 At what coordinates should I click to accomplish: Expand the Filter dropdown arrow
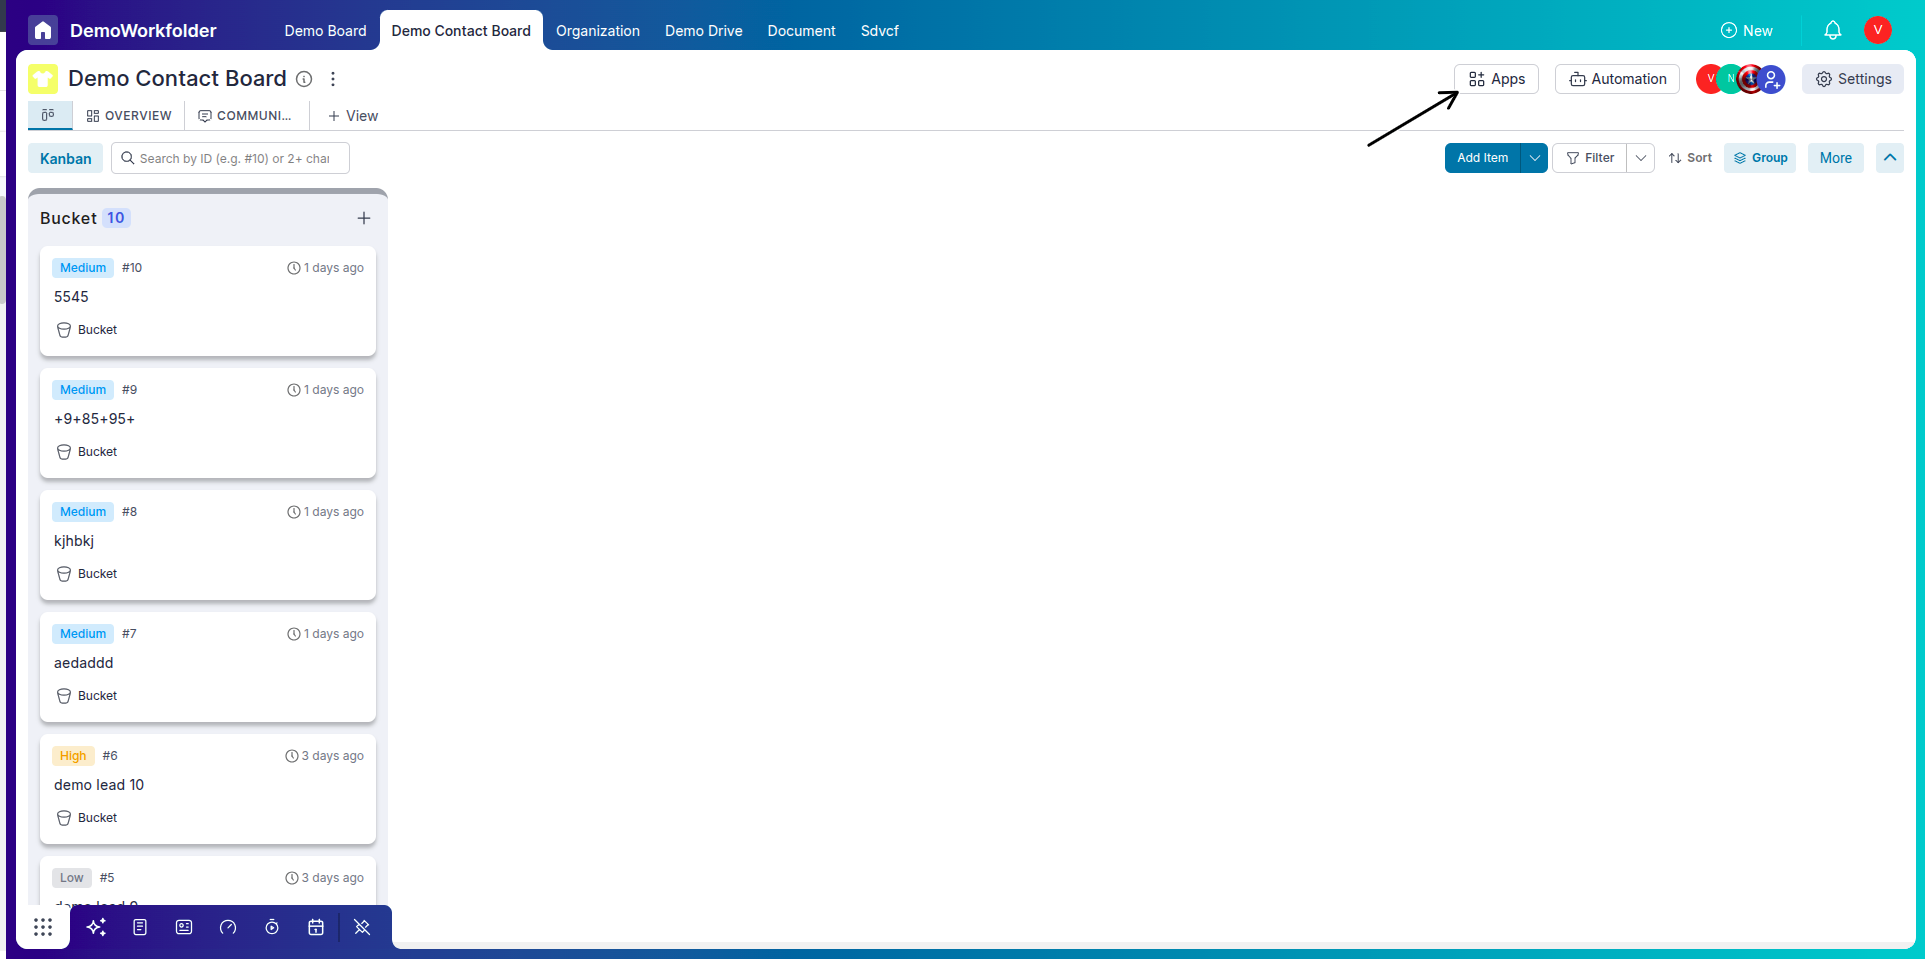pos(1641,158)
